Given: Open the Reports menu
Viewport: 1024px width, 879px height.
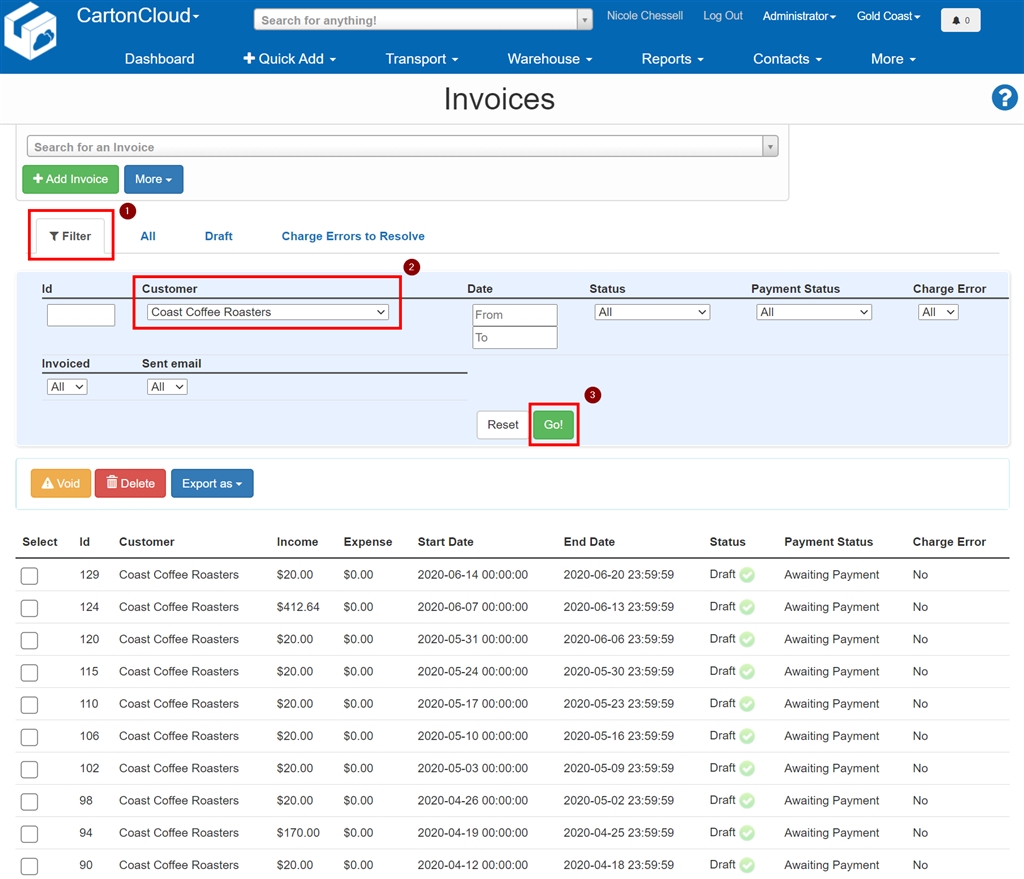Looking at the screenshot, I should tap(673, 59).
